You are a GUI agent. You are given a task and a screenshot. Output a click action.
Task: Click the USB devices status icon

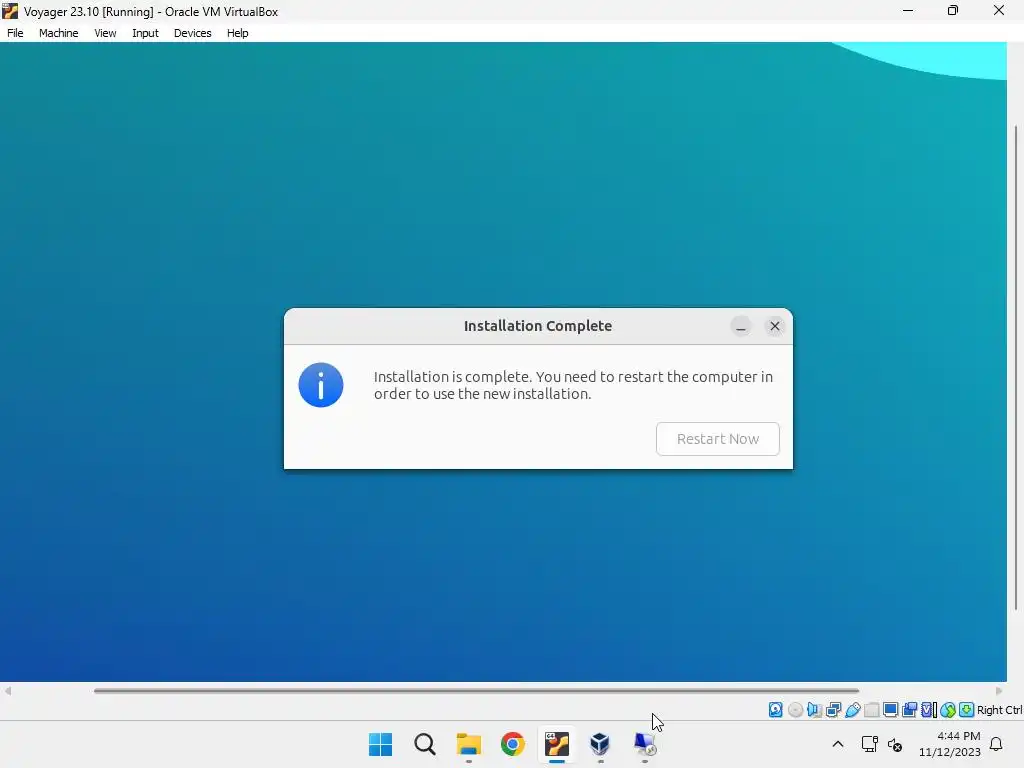pos(853,710)
